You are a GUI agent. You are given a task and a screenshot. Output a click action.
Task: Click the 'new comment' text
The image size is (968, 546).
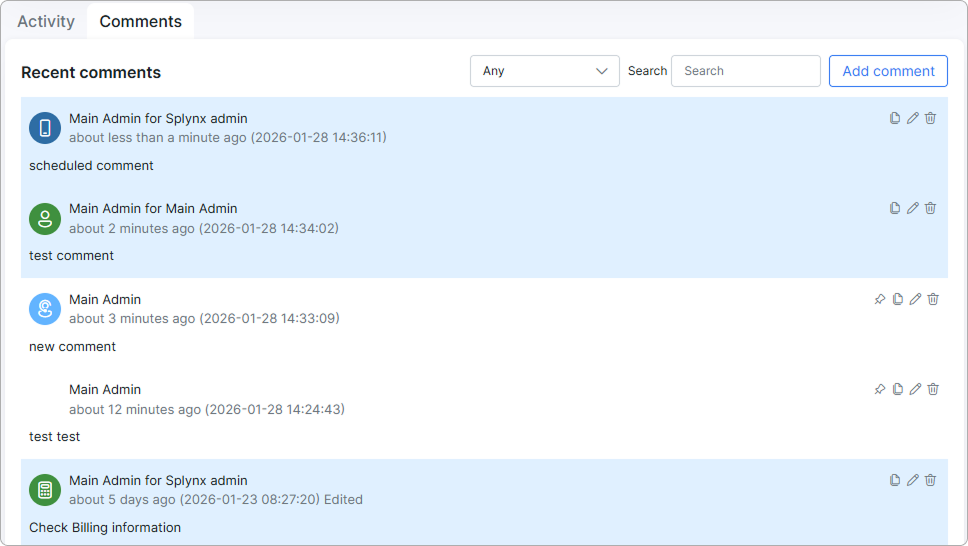[72, 346]
